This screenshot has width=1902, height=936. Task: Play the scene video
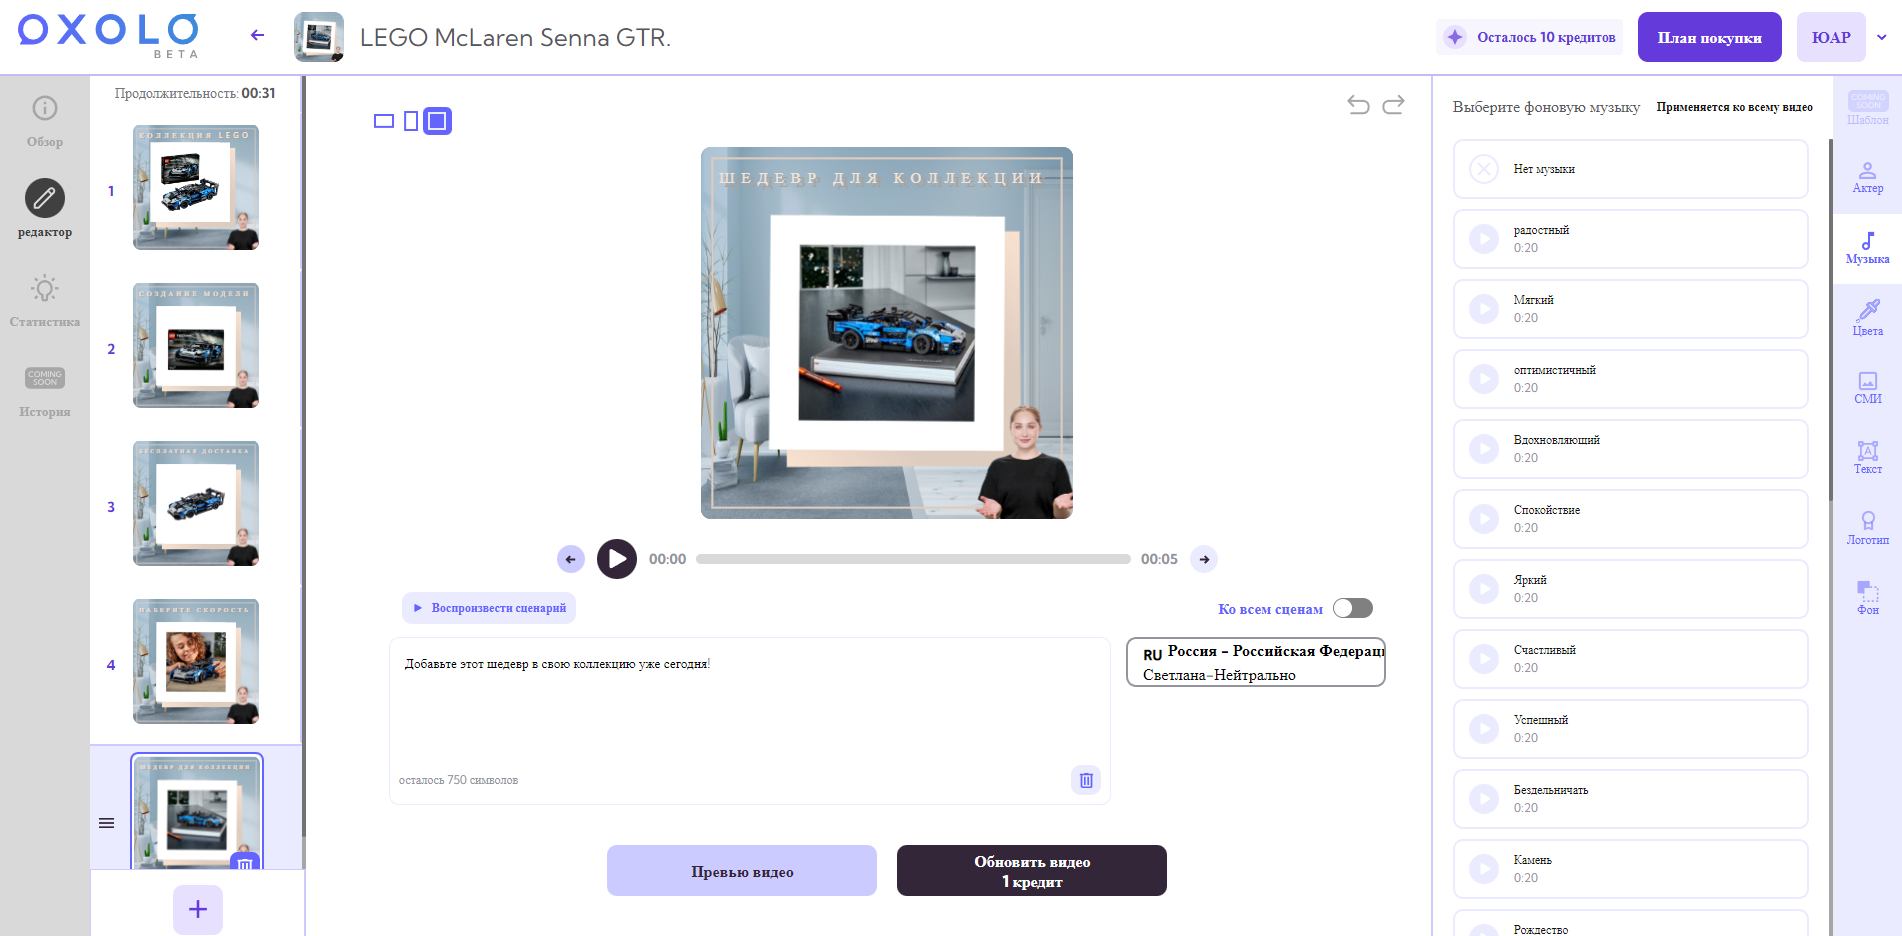tap(617, 559)
